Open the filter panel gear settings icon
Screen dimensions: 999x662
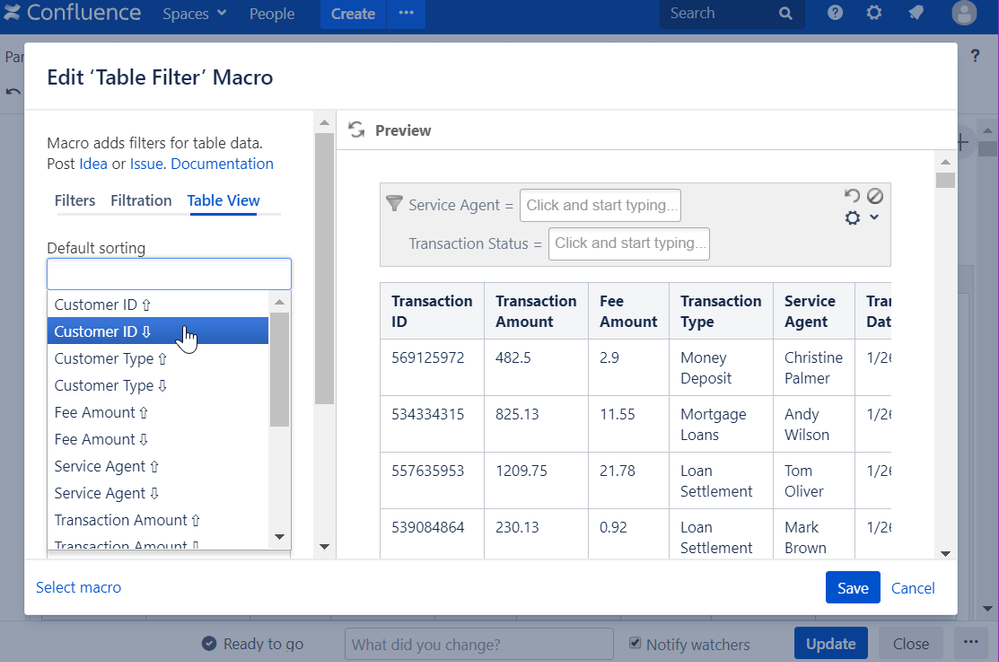coord(852,218)
